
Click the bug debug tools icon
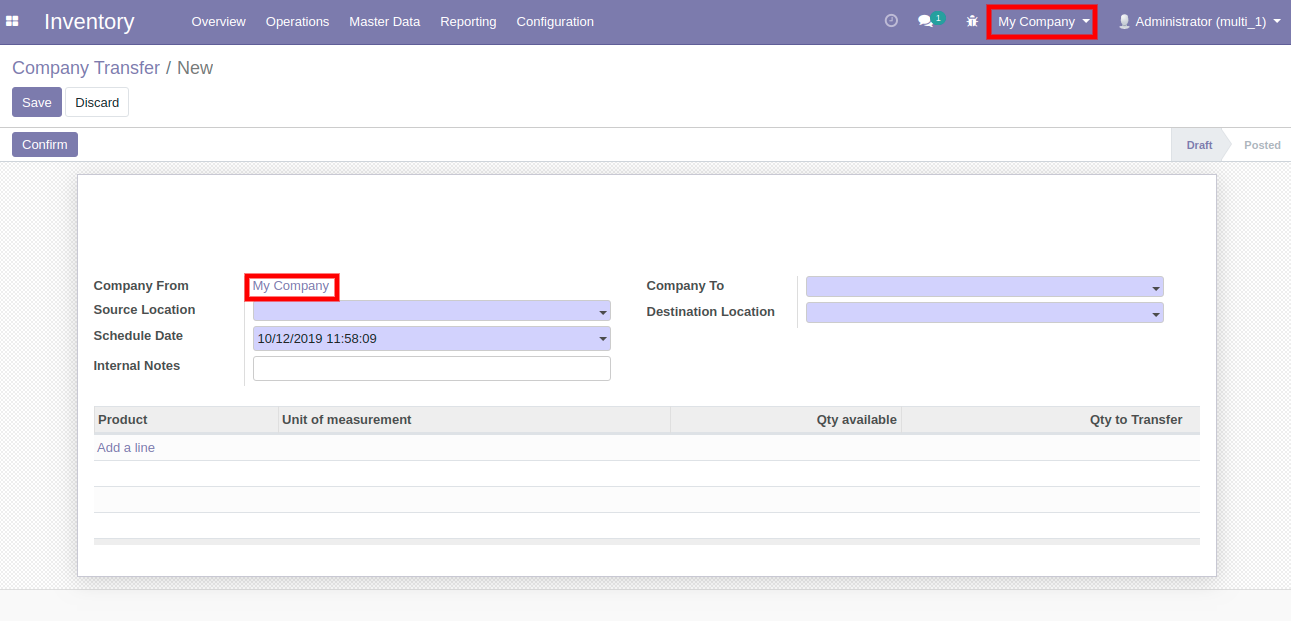pyautogui.click(x=972, y=21)
